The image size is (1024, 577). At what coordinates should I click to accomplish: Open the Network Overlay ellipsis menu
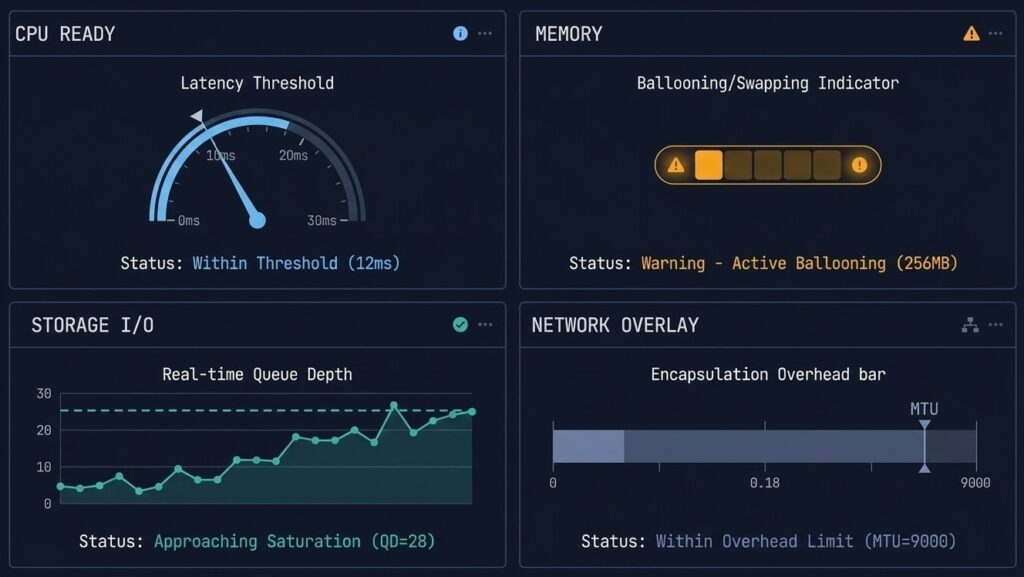(996, 323)
